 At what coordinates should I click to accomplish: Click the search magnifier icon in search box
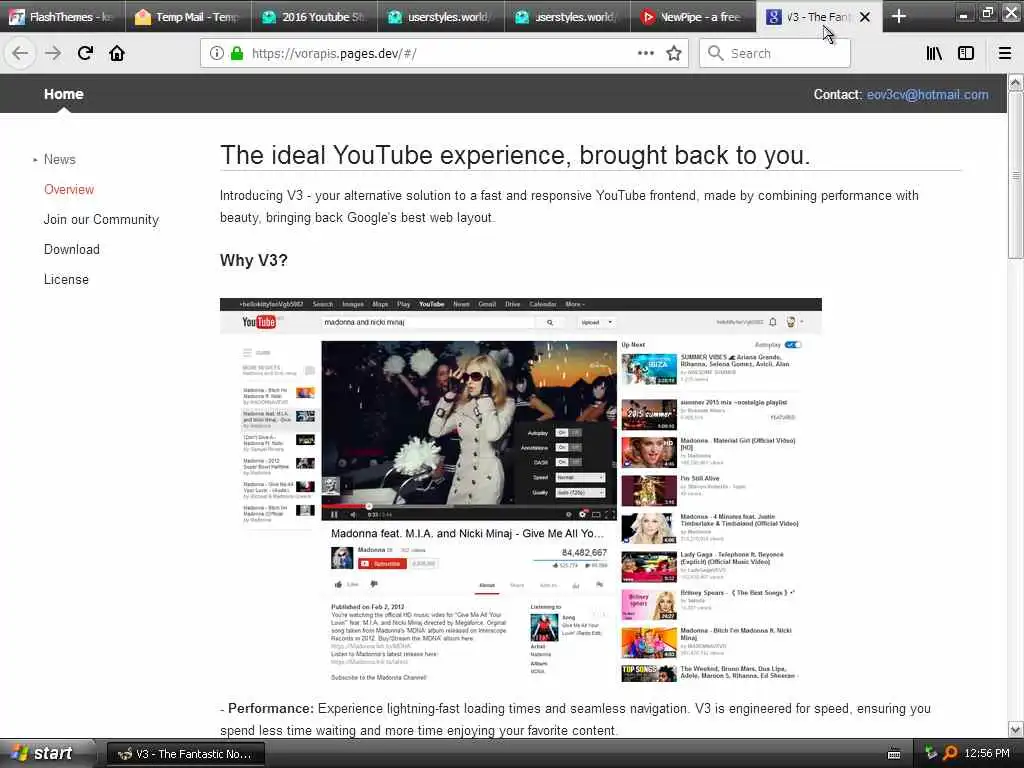point(716,53)
